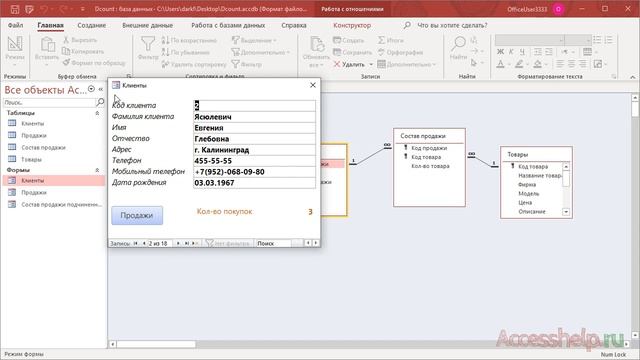Click Что вы хотите сделать search

pos(452,25)
